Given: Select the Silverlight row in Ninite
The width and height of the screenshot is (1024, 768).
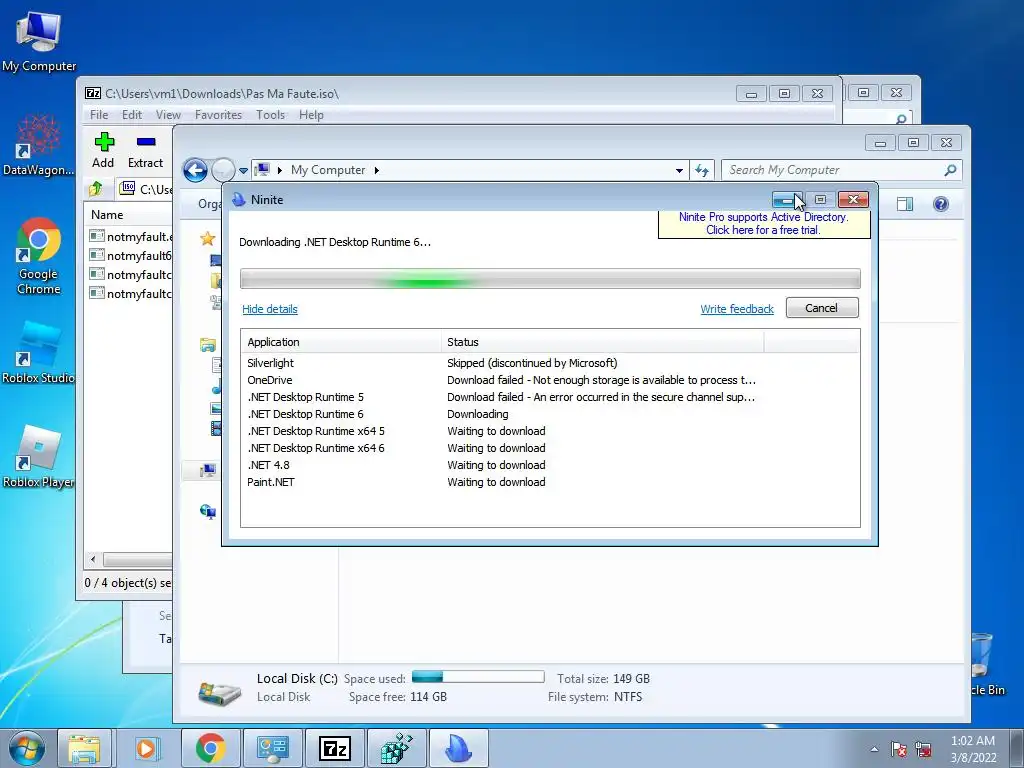Looking at the screenshot, I should click(550, 363).
